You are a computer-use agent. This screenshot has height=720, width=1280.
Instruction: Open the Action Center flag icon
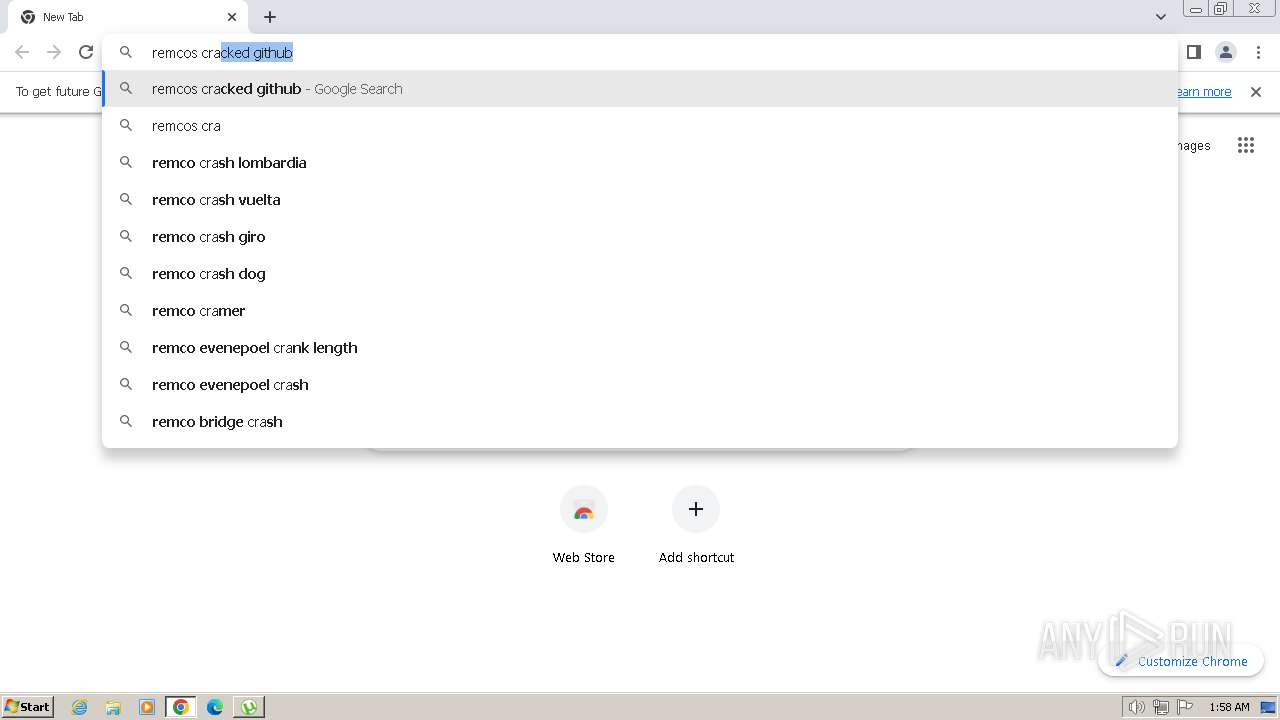1185,707
